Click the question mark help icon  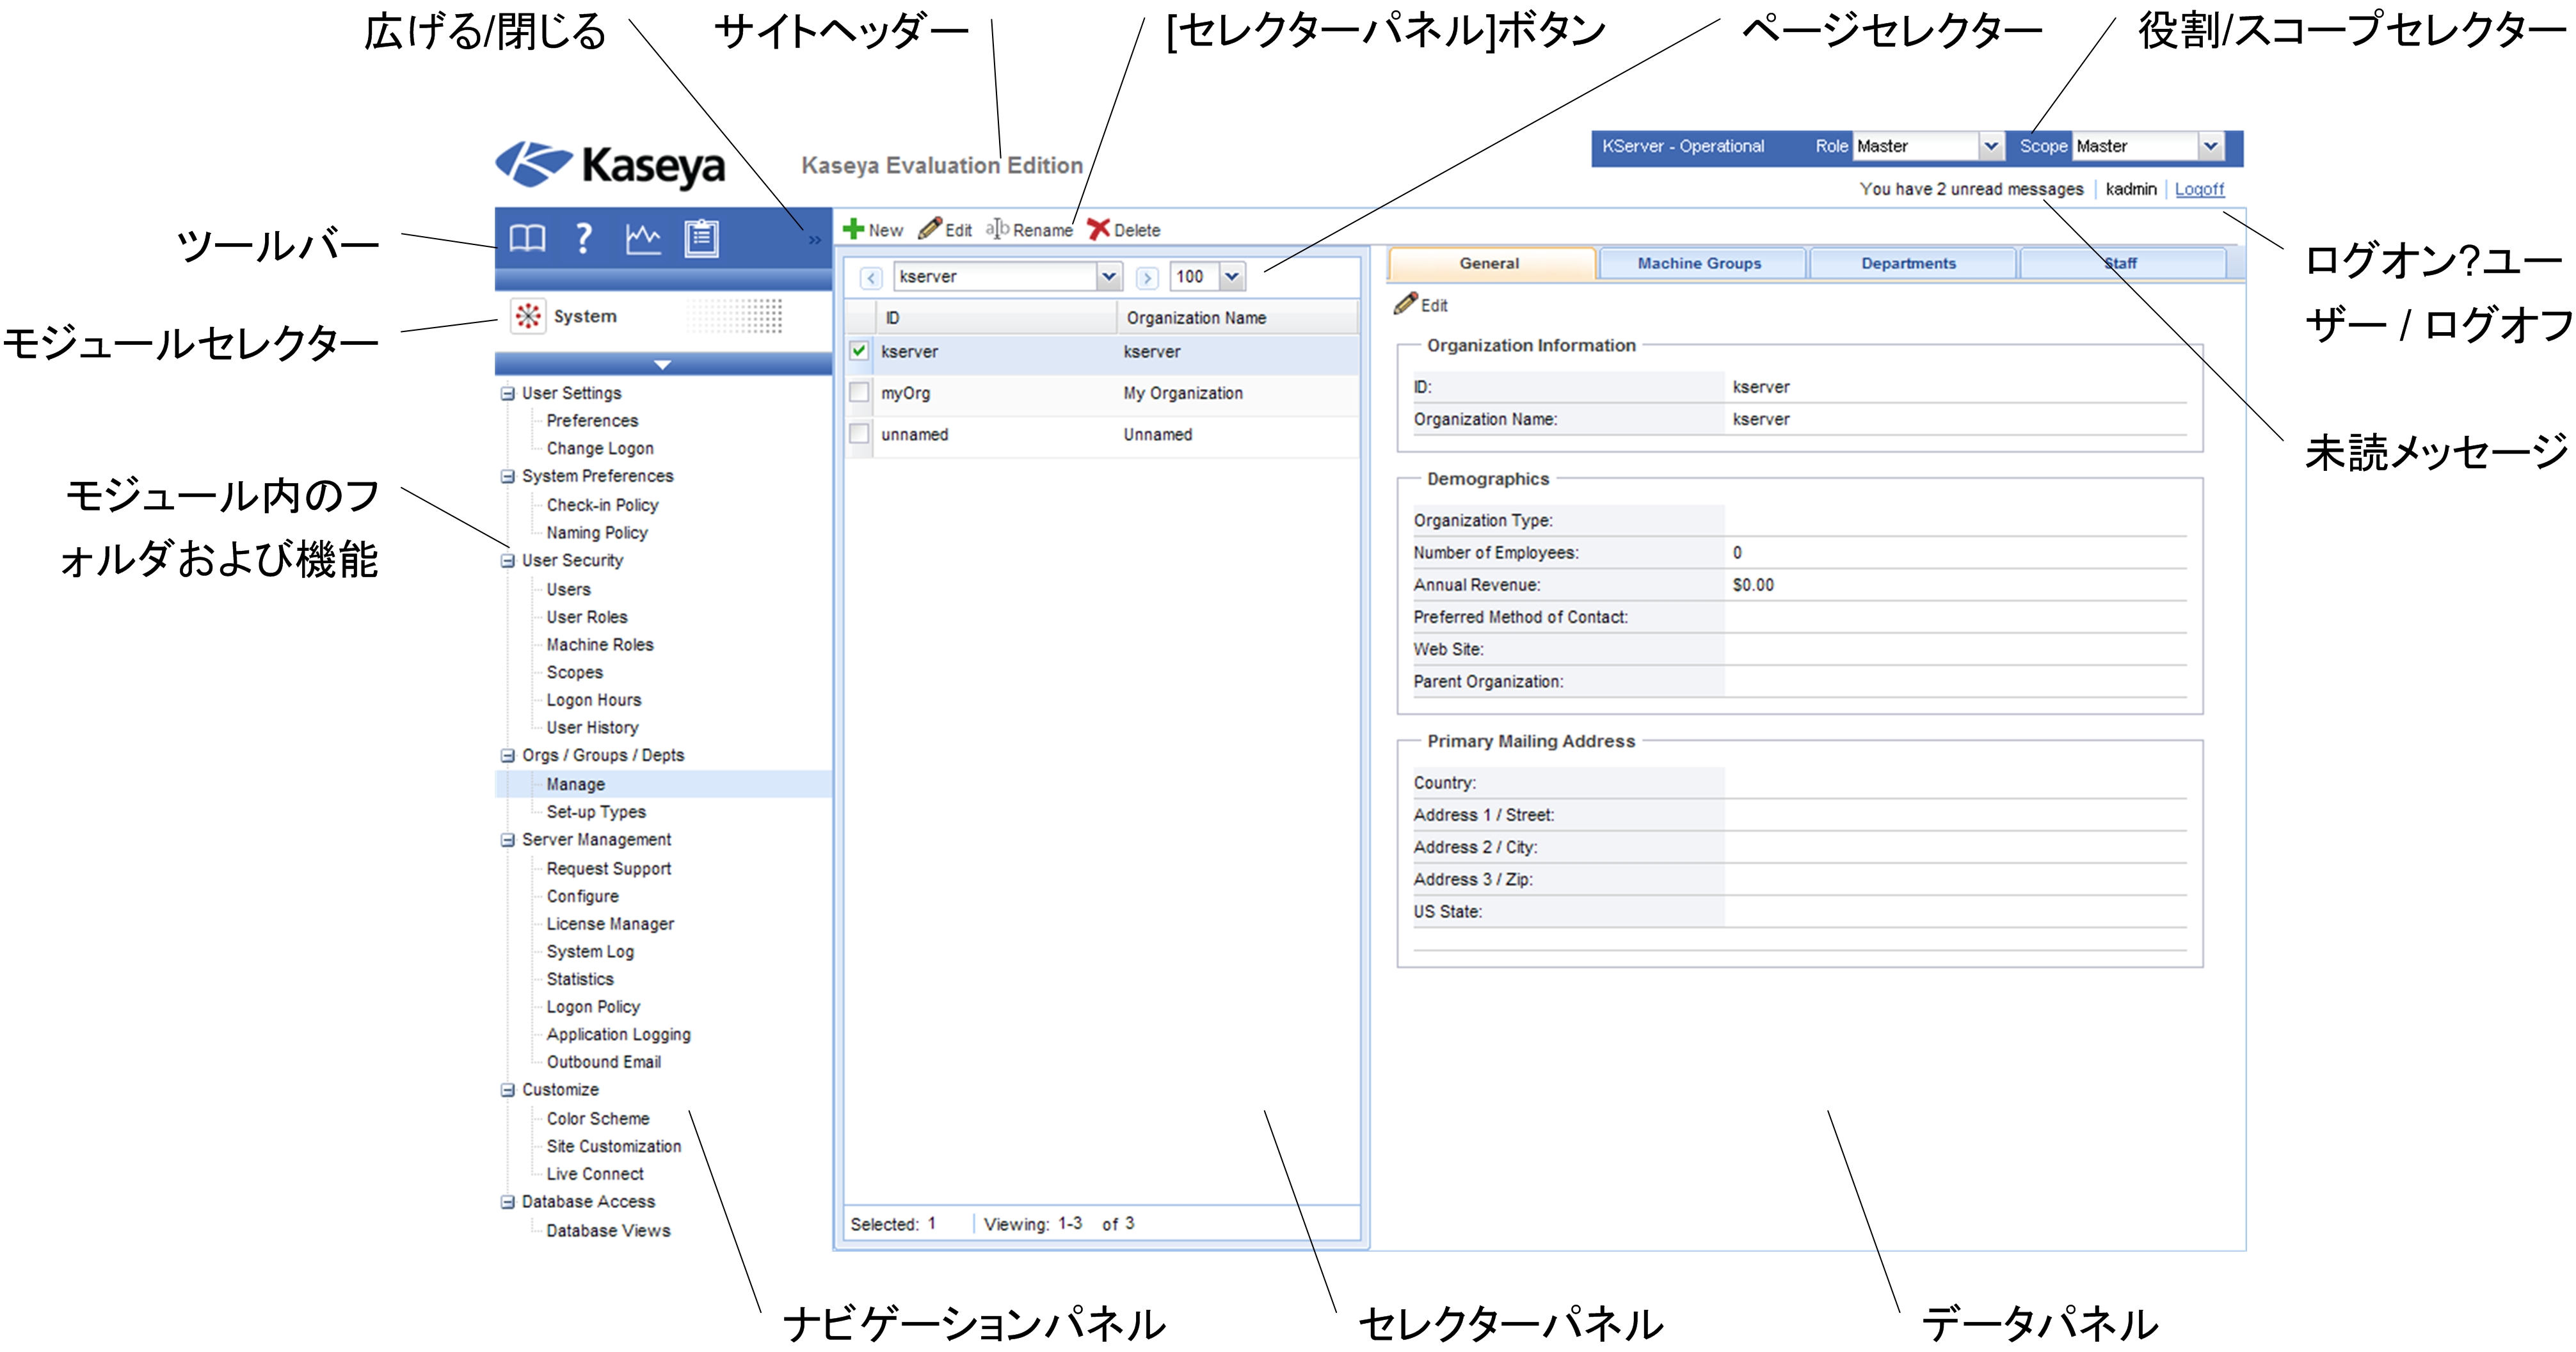tap(585, 238)
